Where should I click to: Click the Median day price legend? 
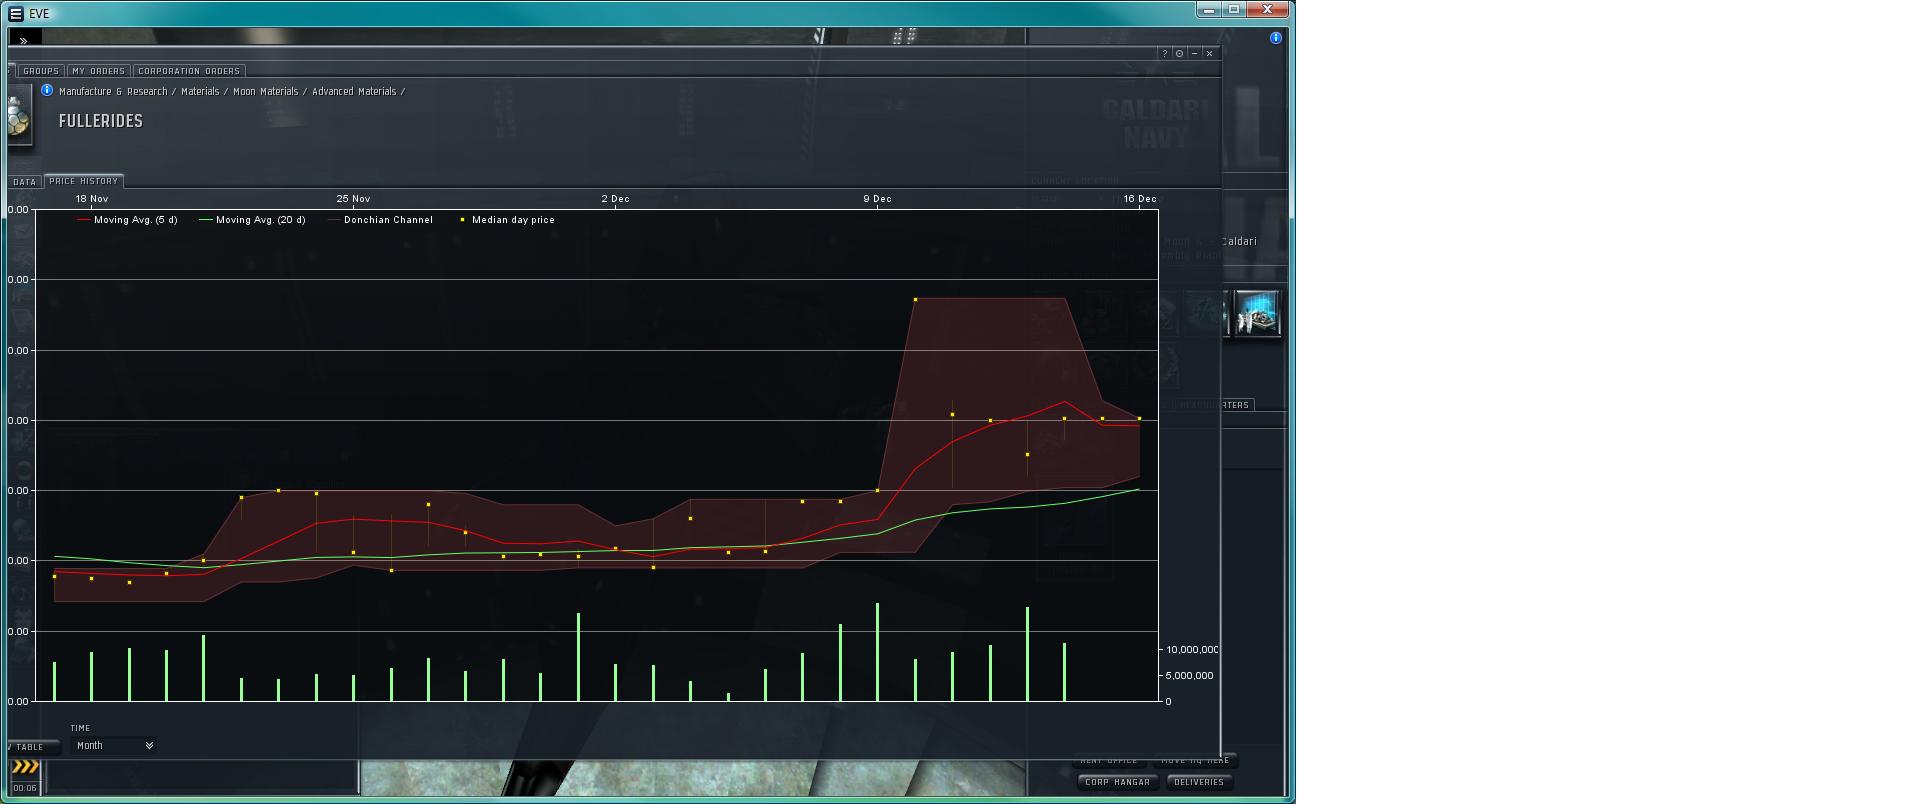(x=507, y=220)
